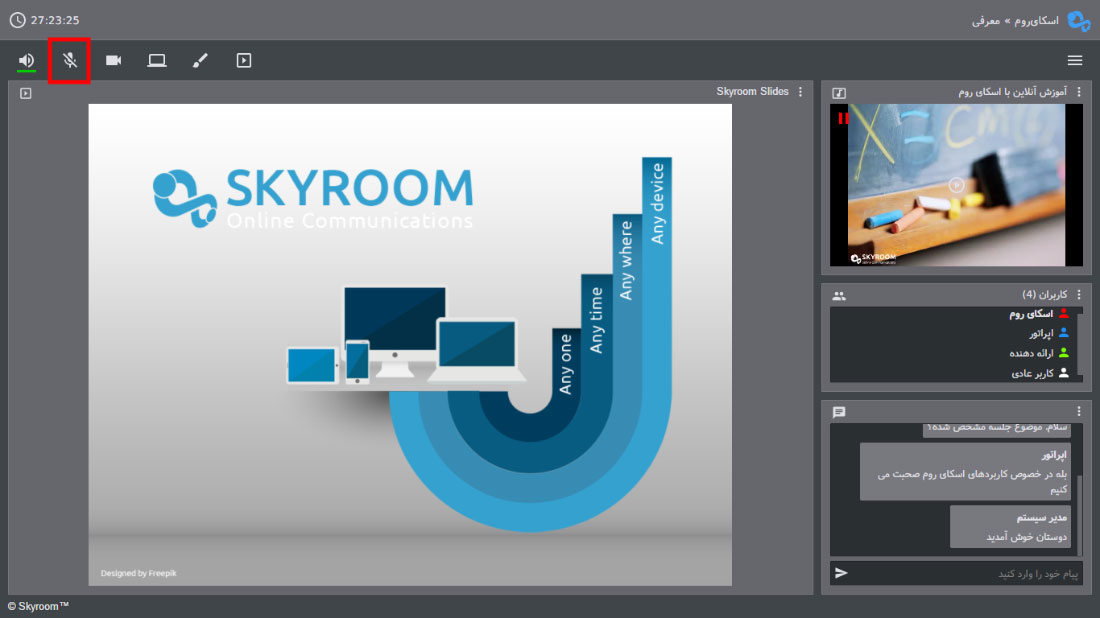Open the users panel three-dot options
The height and width of the screenshot is (618, 1100).
click(x=1079, y=295)
